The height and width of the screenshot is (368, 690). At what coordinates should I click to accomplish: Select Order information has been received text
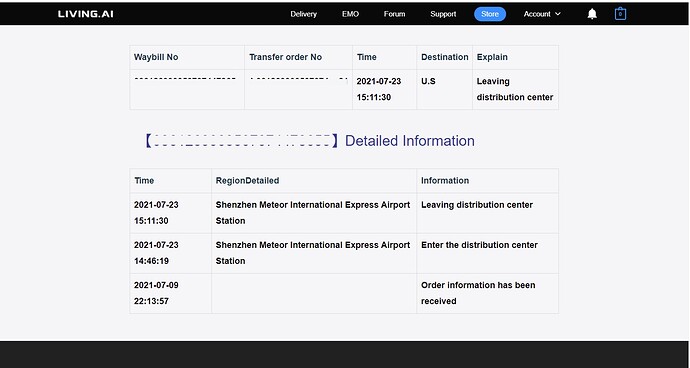[x=478, y=293]
